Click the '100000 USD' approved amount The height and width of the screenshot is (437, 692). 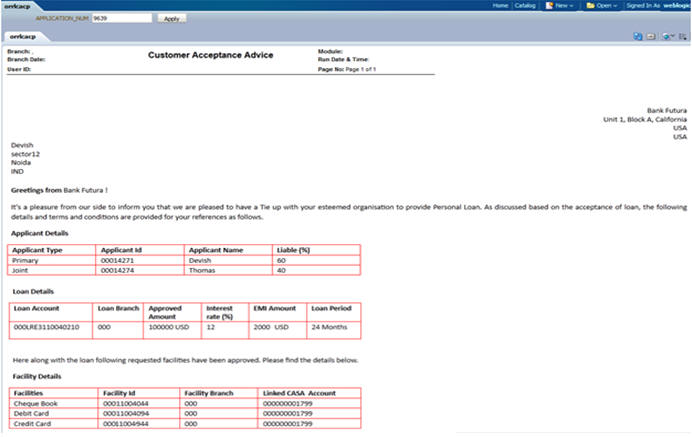click(x=169, y=327)
